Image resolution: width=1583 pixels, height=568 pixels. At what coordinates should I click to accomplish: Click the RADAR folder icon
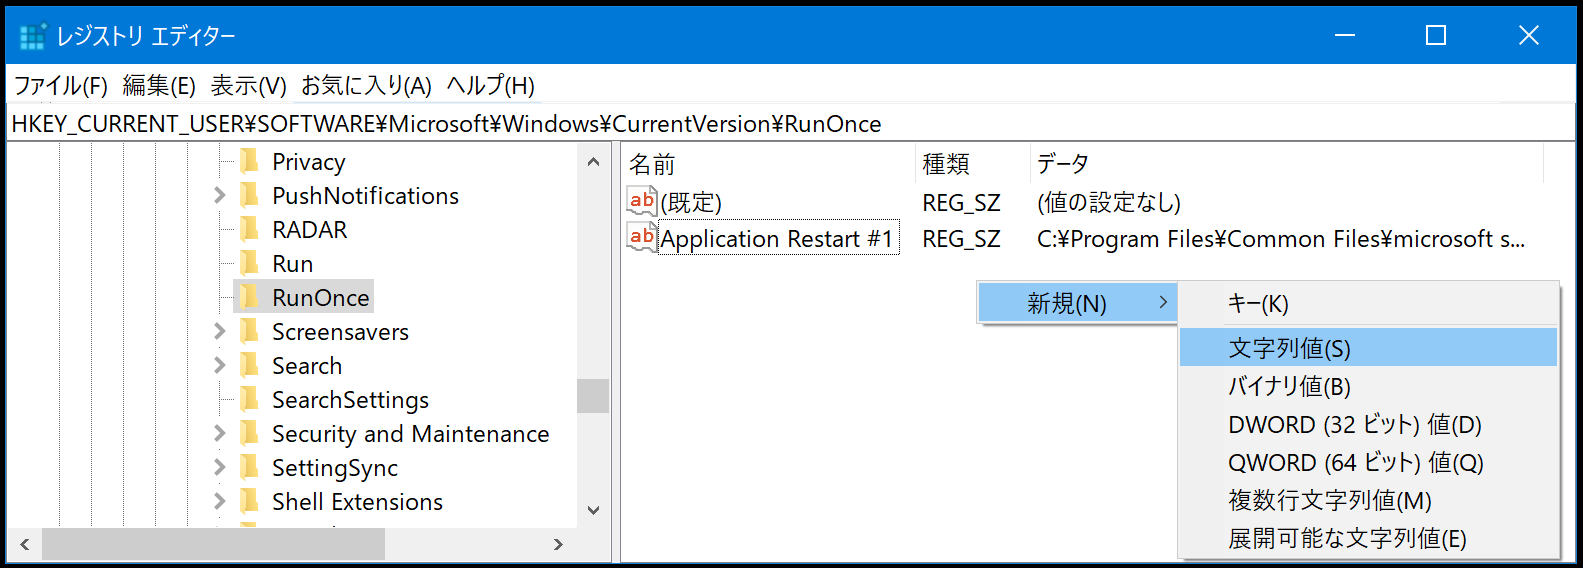(x=250, y=229)
